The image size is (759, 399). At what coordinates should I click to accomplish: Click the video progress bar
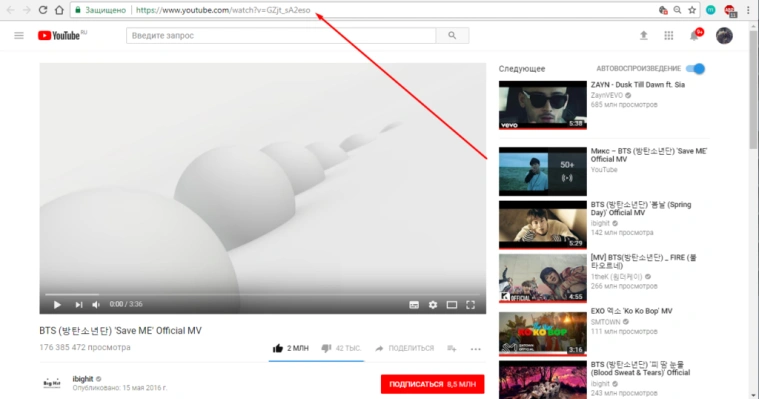tap(262, 294)
